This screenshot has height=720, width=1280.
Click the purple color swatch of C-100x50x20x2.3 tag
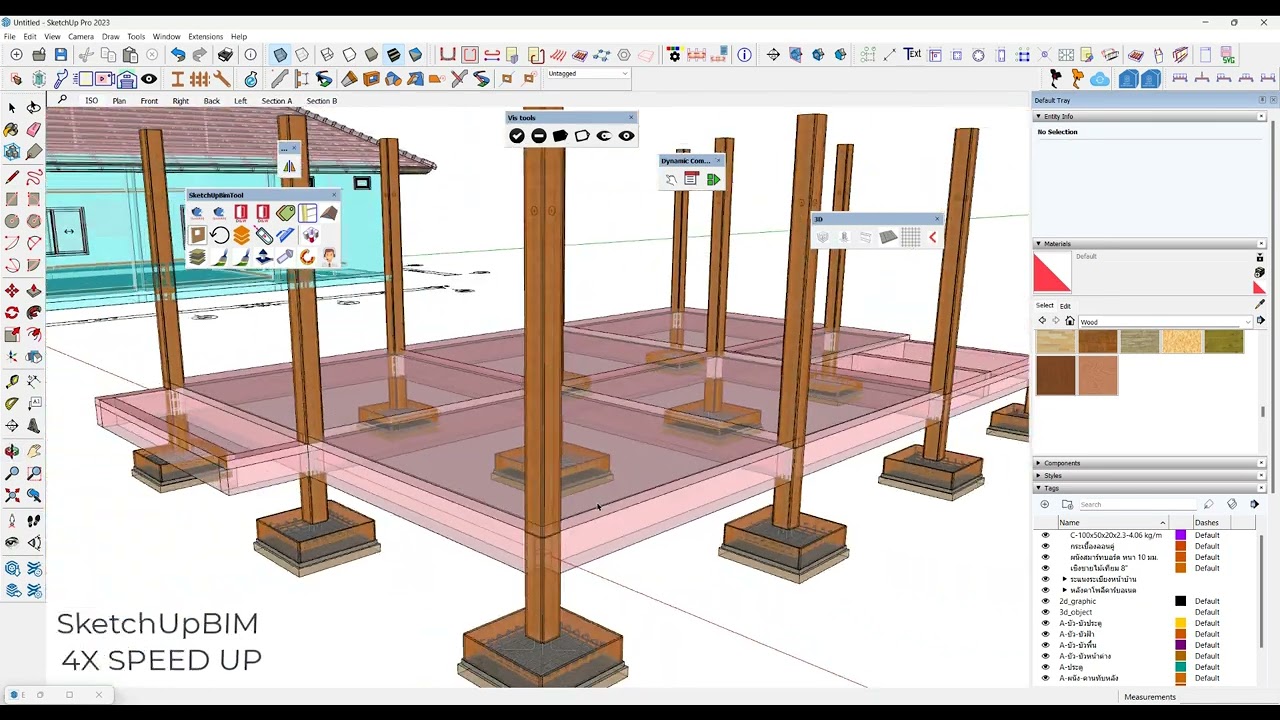(x=1181, y=535)
